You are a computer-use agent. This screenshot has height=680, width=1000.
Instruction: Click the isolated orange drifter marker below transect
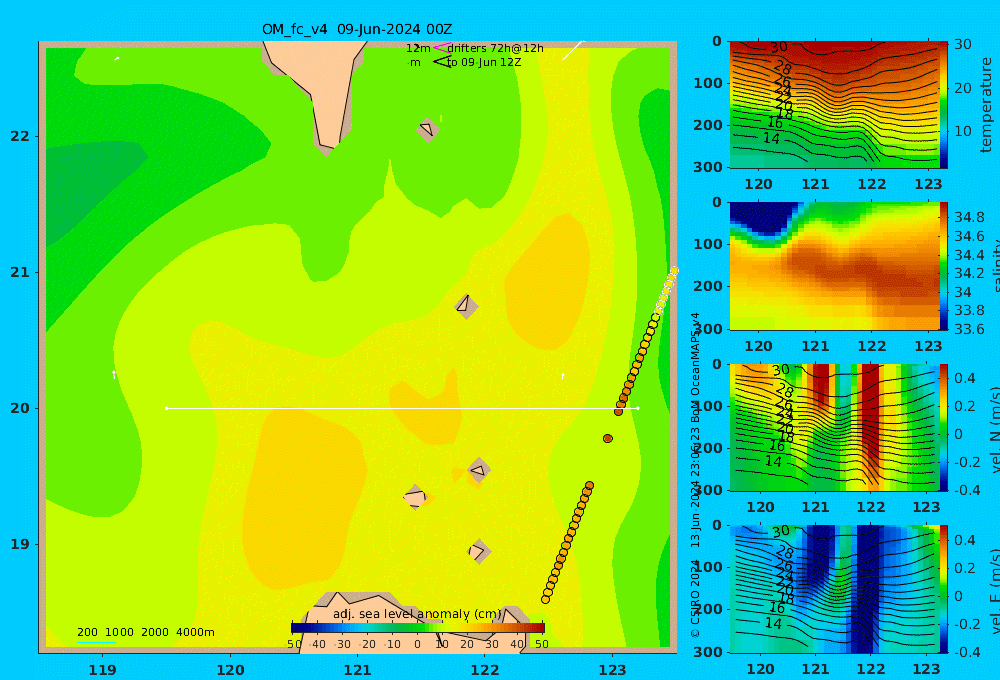[x=608, y=438]
